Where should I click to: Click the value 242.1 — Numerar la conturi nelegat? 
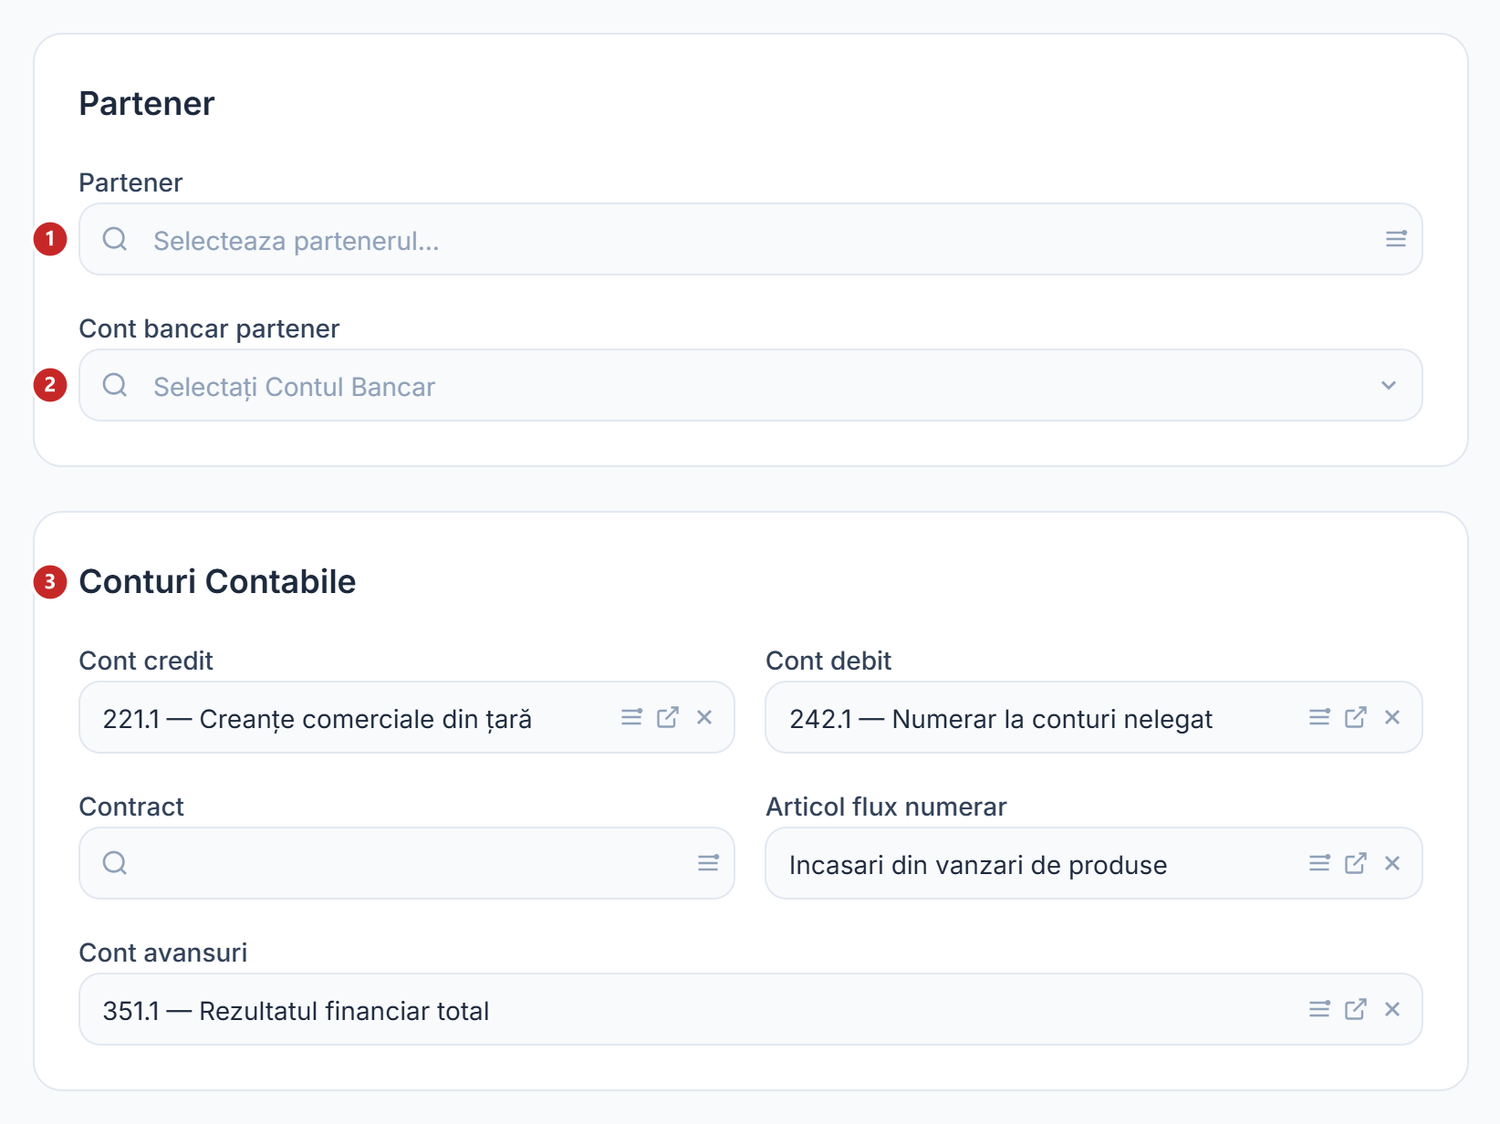click(x=1001, y=719)
